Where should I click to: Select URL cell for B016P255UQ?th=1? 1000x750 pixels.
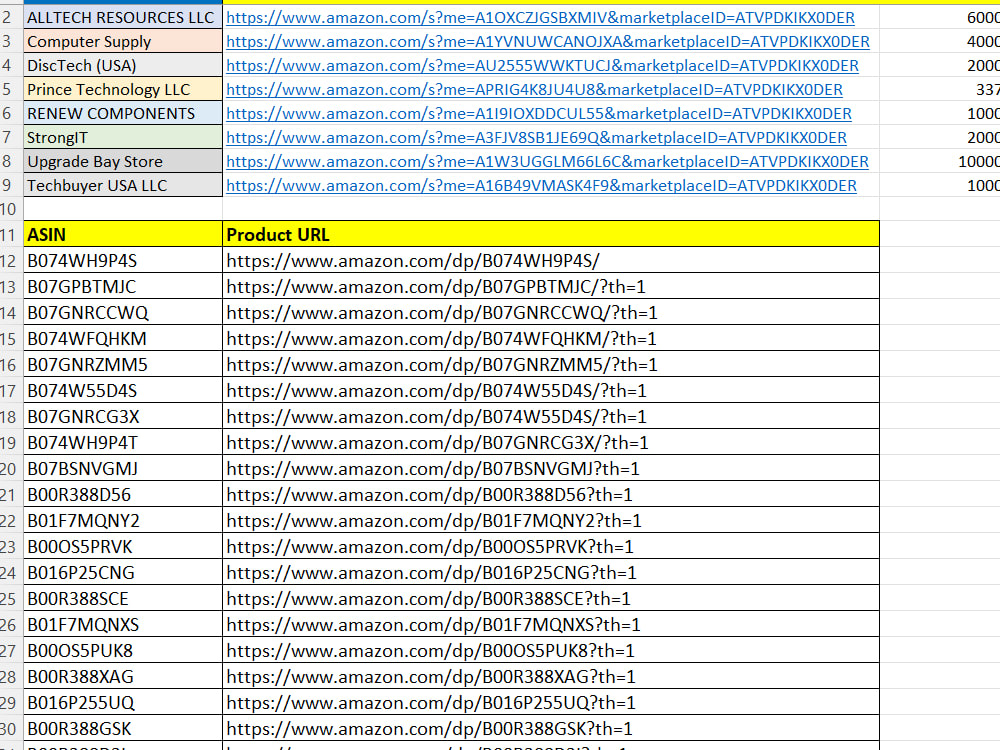click(551, 703)
